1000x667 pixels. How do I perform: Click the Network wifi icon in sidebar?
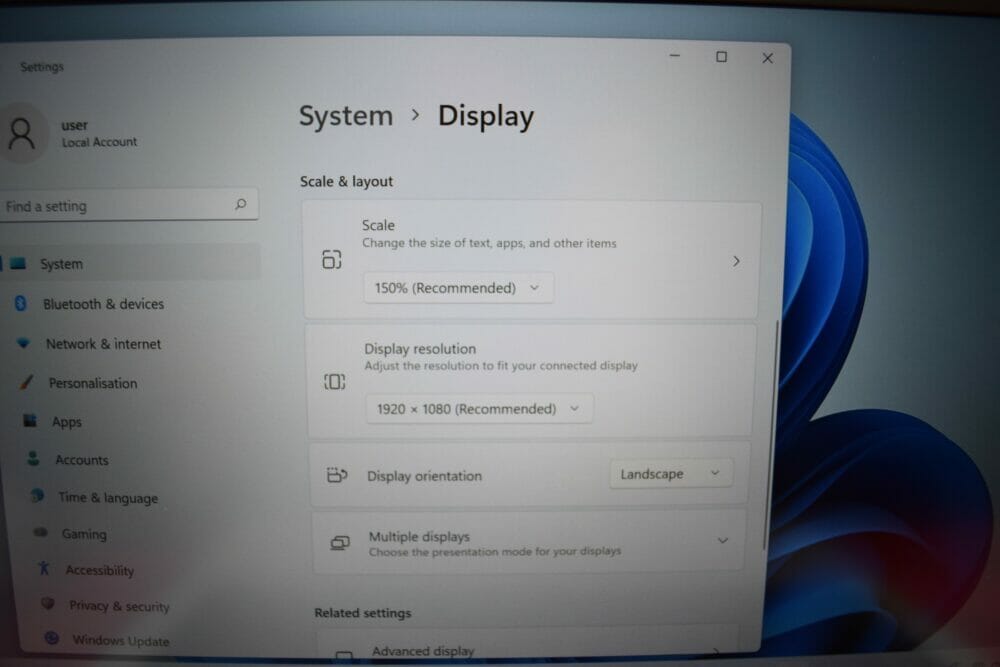24,343
